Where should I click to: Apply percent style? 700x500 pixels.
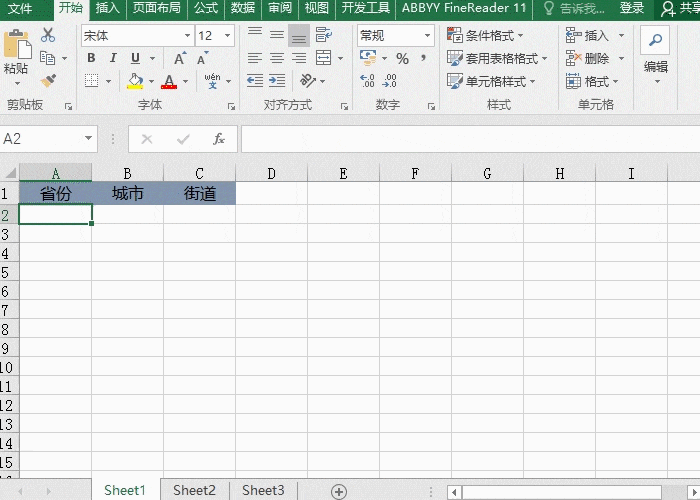coord(402,58)
